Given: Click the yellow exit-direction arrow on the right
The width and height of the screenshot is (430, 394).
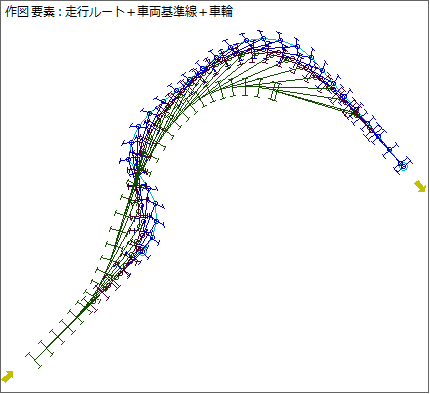Looking at the screenshot, I should (420, 186).
